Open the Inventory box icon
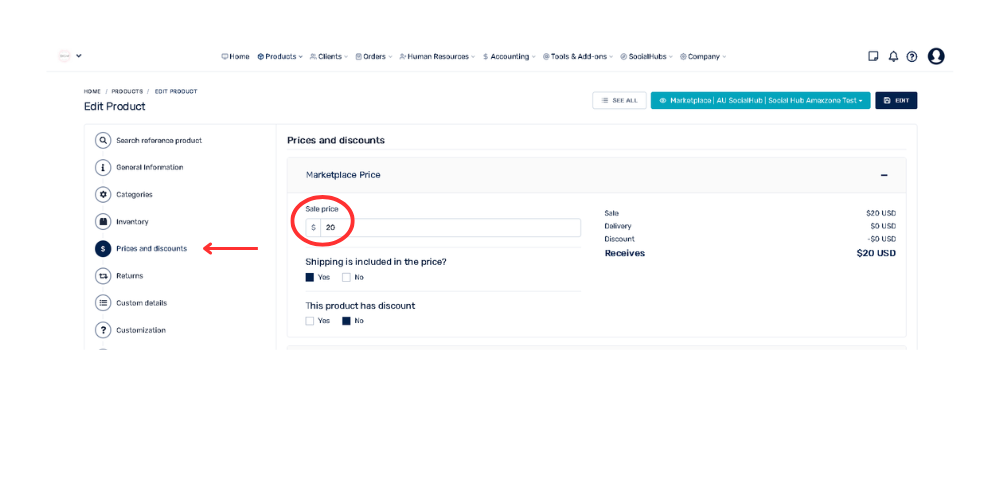Image resolution: width=1000 pixels, height=500 pixels. coord(103,222)
